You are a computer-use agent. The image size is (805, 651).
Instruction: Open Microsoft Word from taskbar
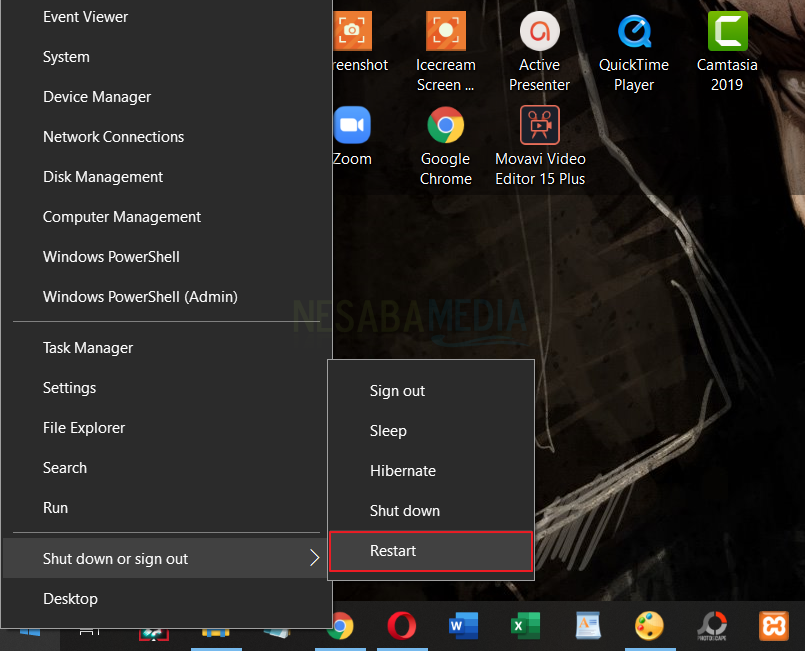(x=463, y=626)
